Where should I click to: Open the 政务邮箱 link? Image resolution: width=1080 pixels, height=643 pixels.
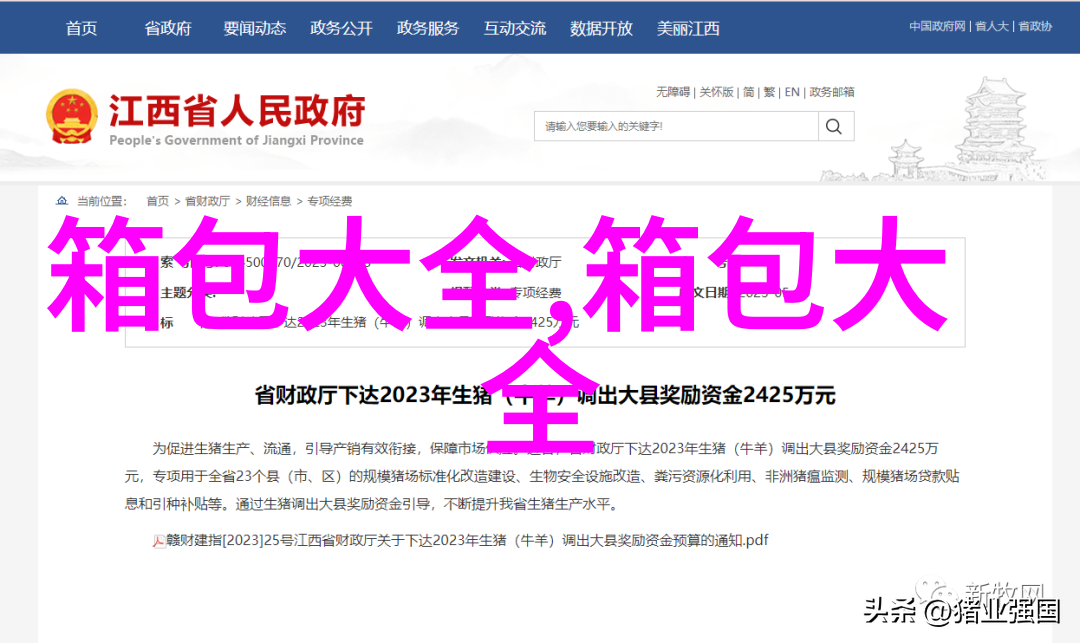click(x=831, y=92)
